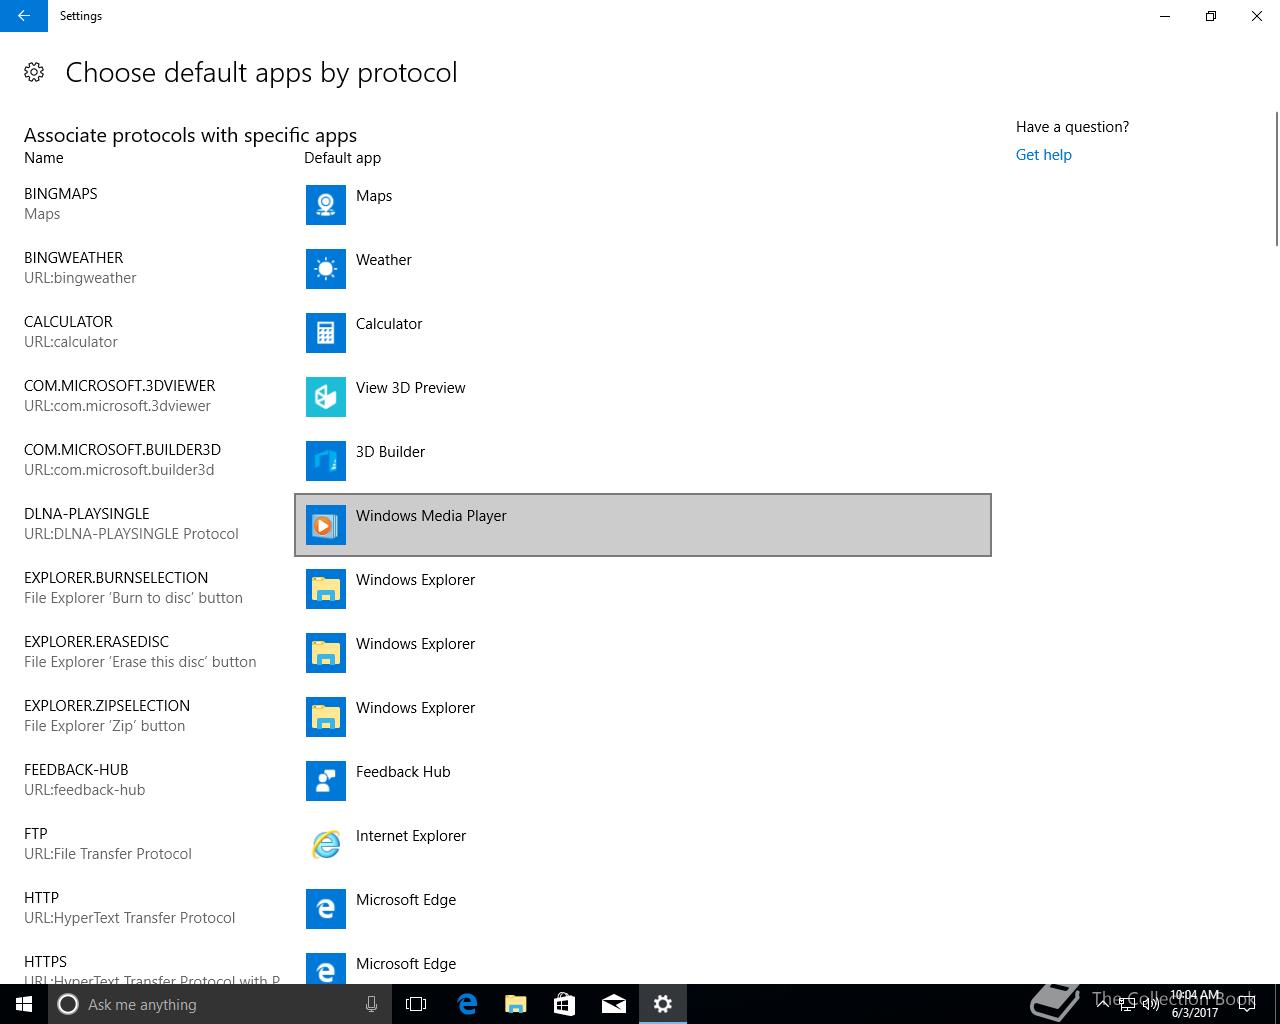Click the Internet Explorer icon for FTP
Image resolution: width=1280 pixels, height=1024 pixels.
click(x=326, y=845)
